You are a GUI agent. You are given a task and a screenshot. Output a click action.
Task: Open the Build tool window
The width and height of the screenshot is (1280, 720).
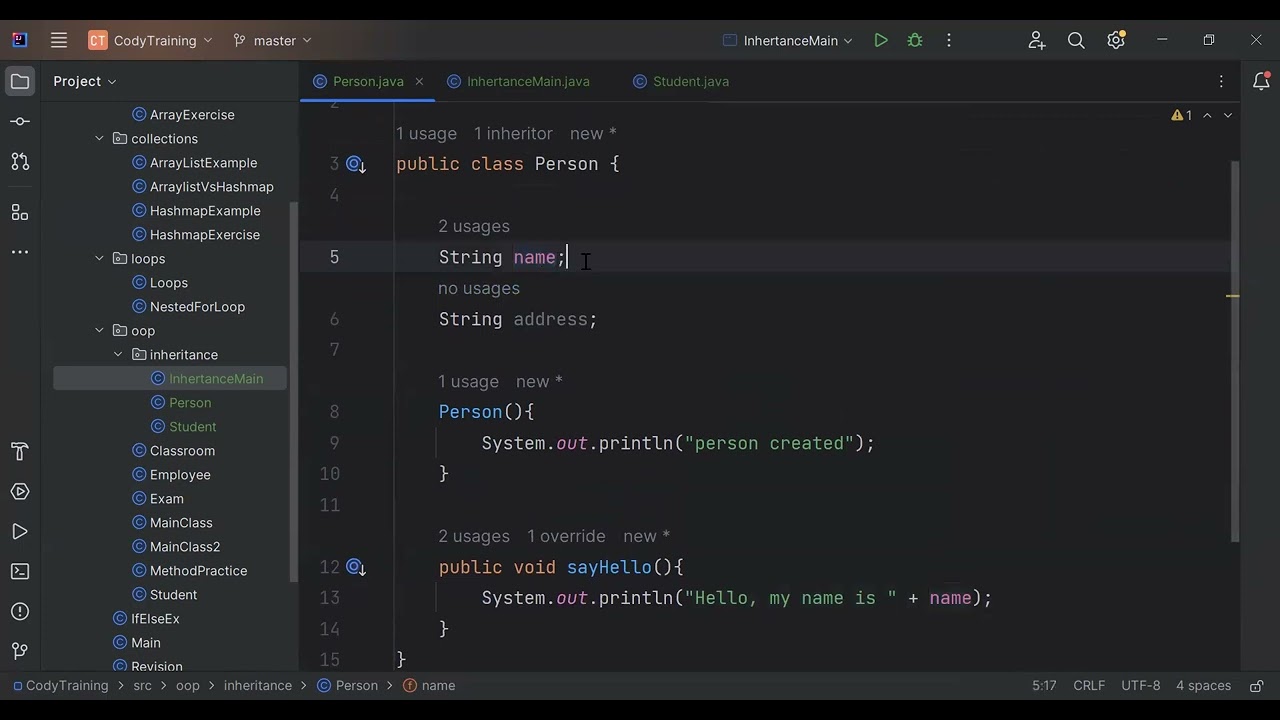[x=20, y=452]
